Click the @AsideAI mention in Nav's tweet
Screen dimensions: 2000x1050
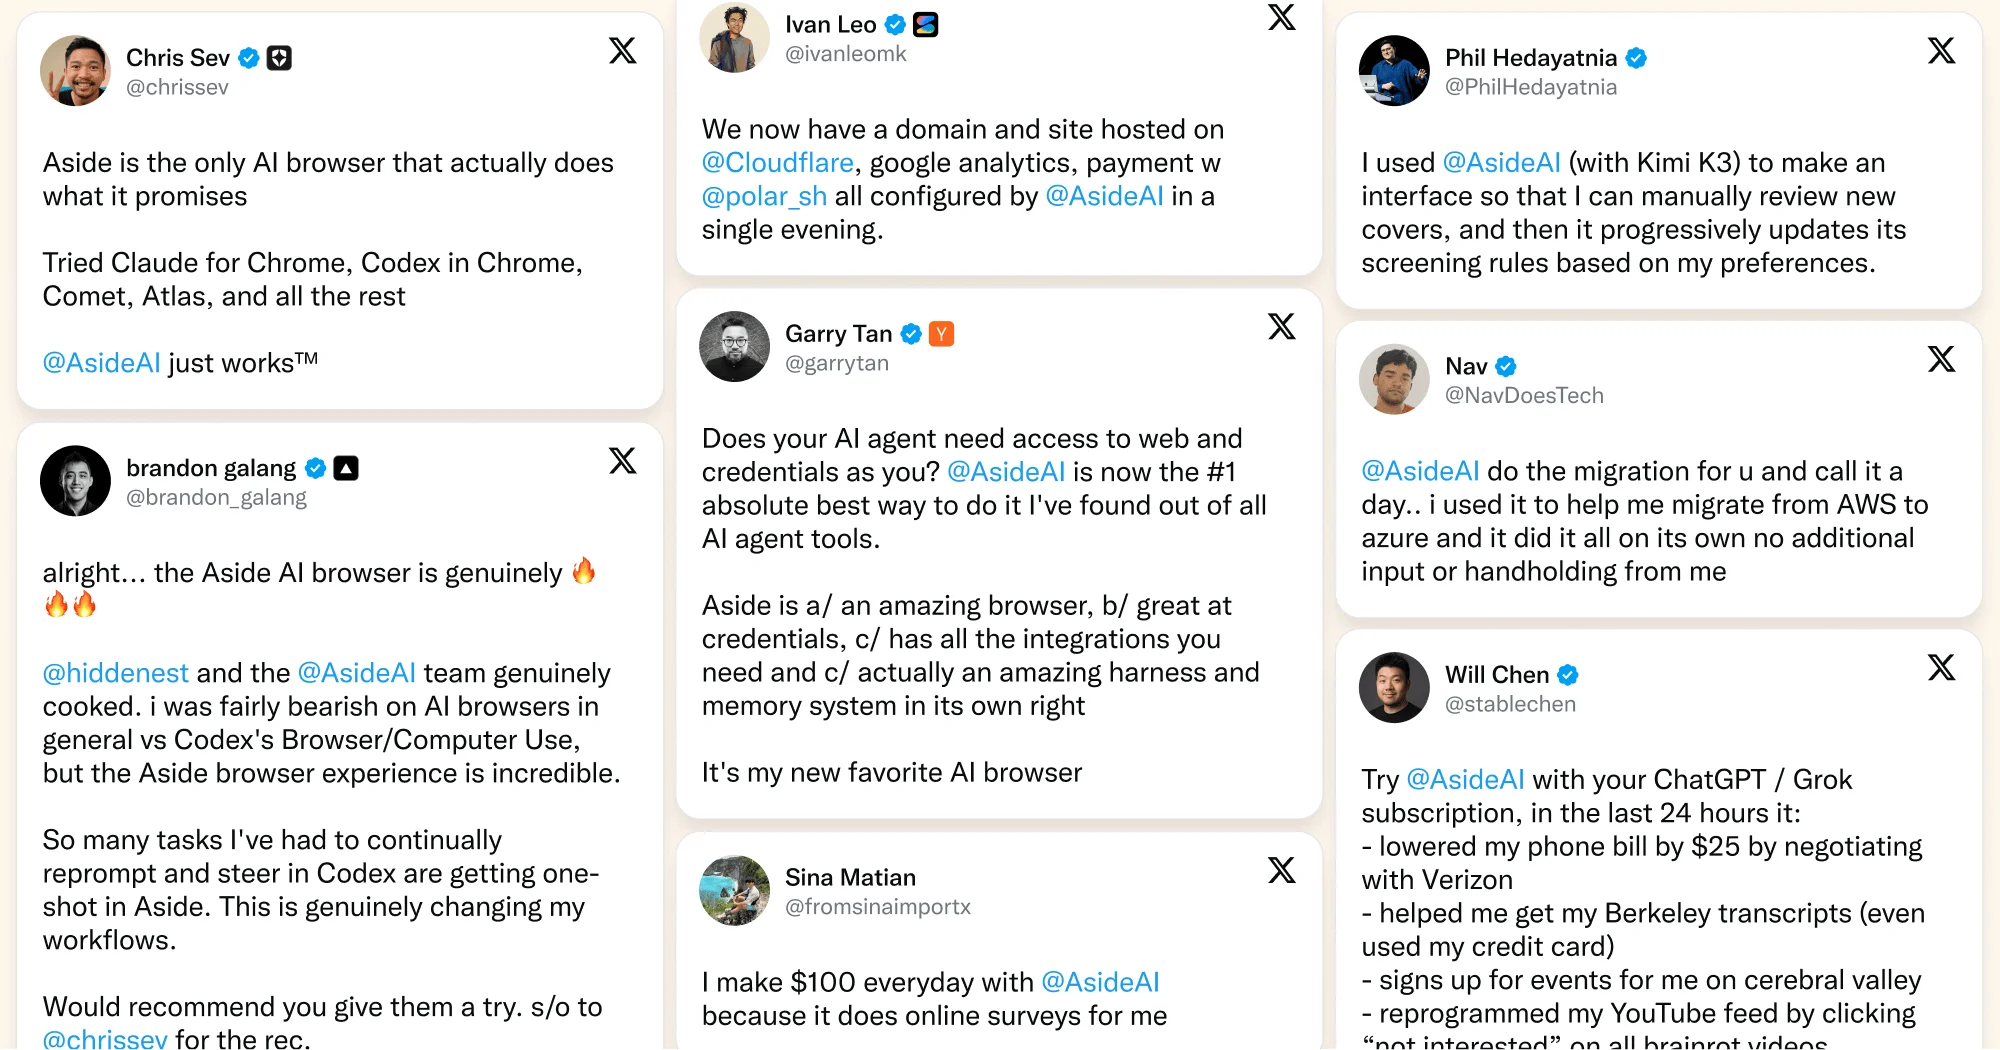(x=1420, y=471)
